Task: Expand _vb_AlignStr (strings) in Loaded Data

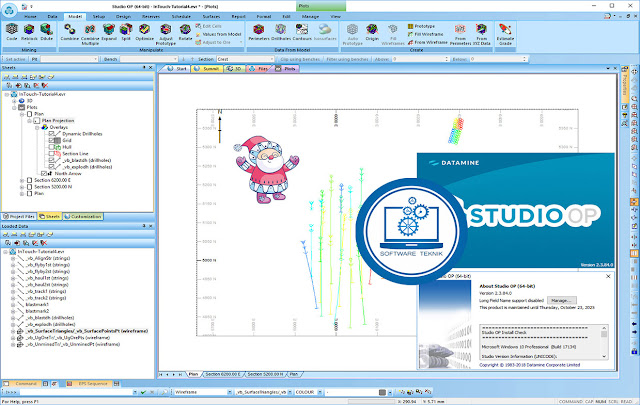Action: click(x=13, y=258)
